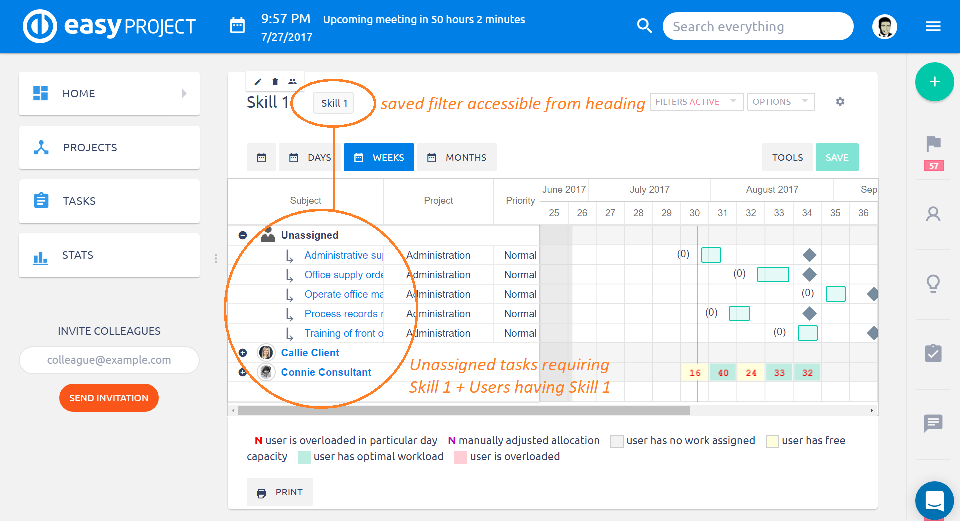Screen dimensions: 960x521
Task: Switch to the Months view
Action: (457, 158)
